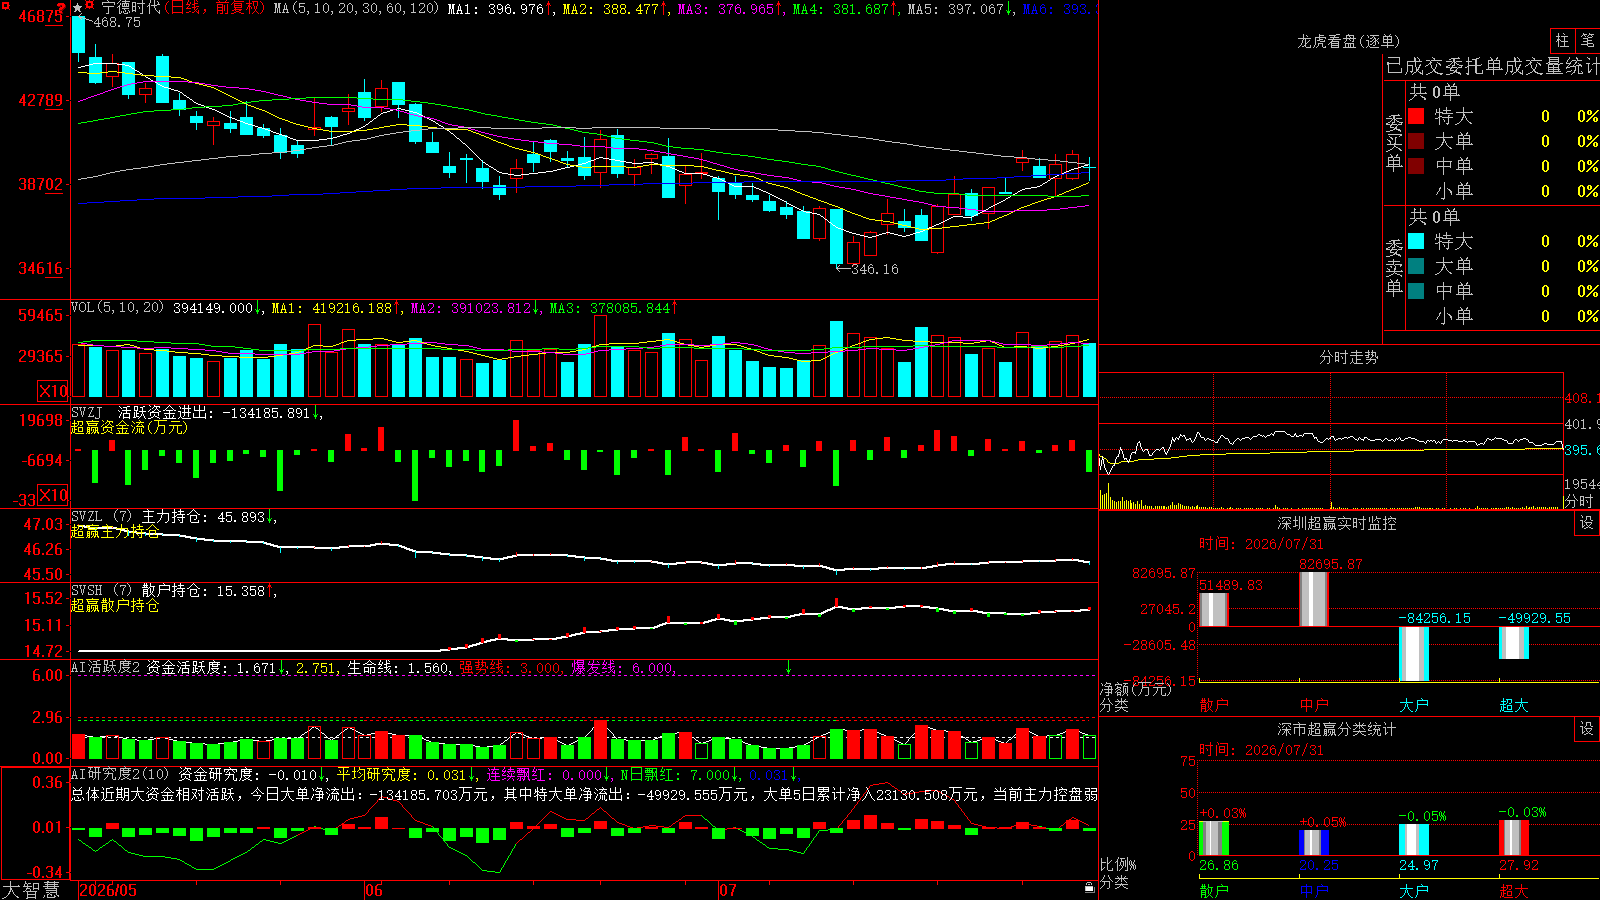Click 超赢资金流(万元) label
This screenshot has height=900, width=1600.
coord(129,427)
